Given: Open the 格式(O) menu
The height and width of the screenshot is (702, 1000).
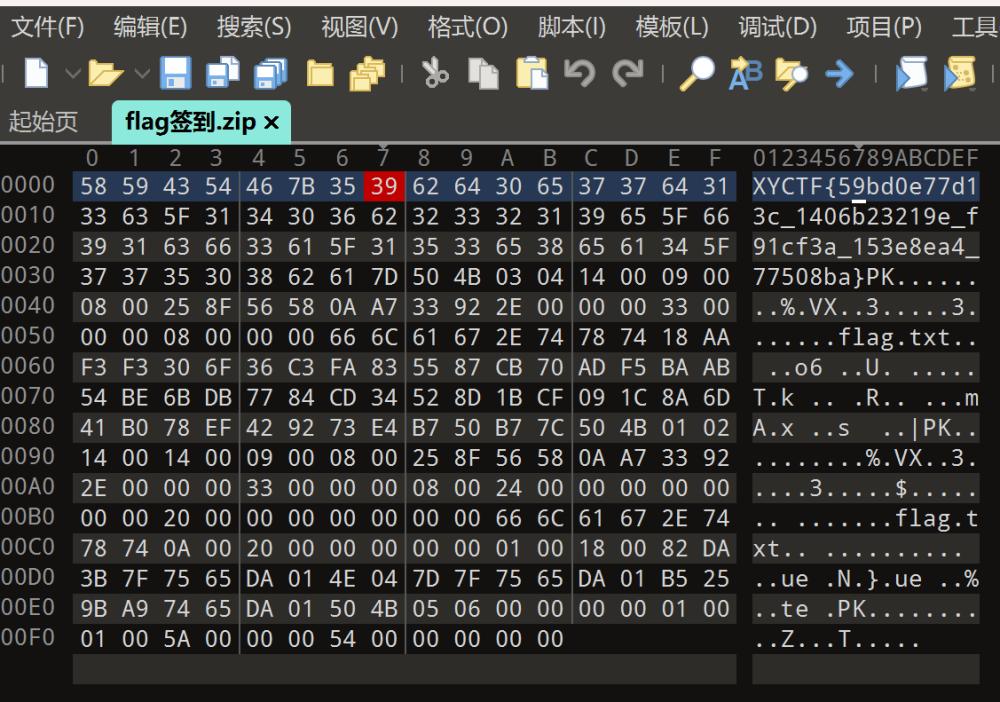Looking at the screenshot, I should pyautogui.click(x=467, y=27).
